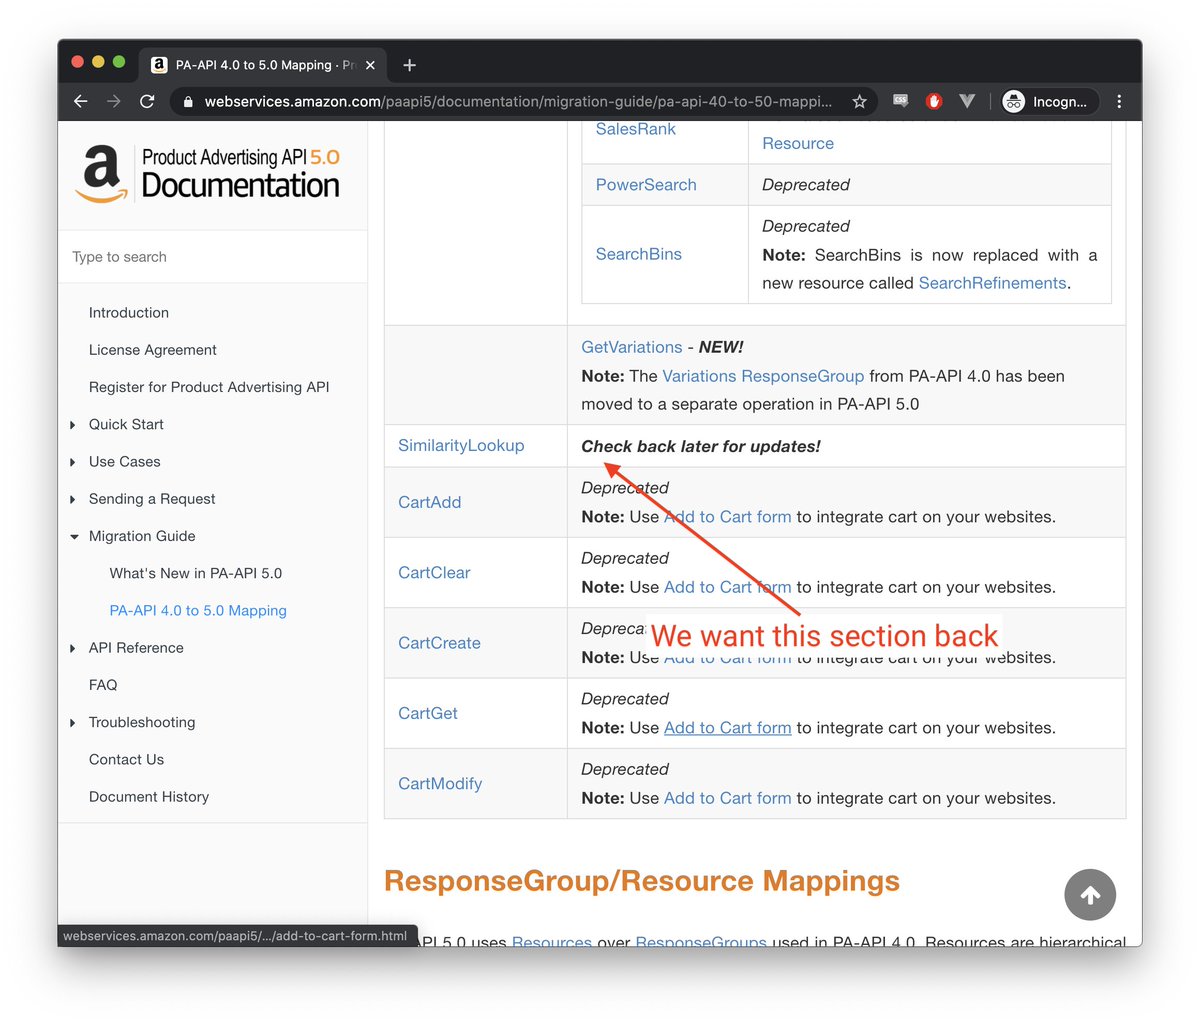Screen dimensions: 1200x1023
Task: Open a new browser tab with plus
Action: pyautogui.click(x=409, y=65)
